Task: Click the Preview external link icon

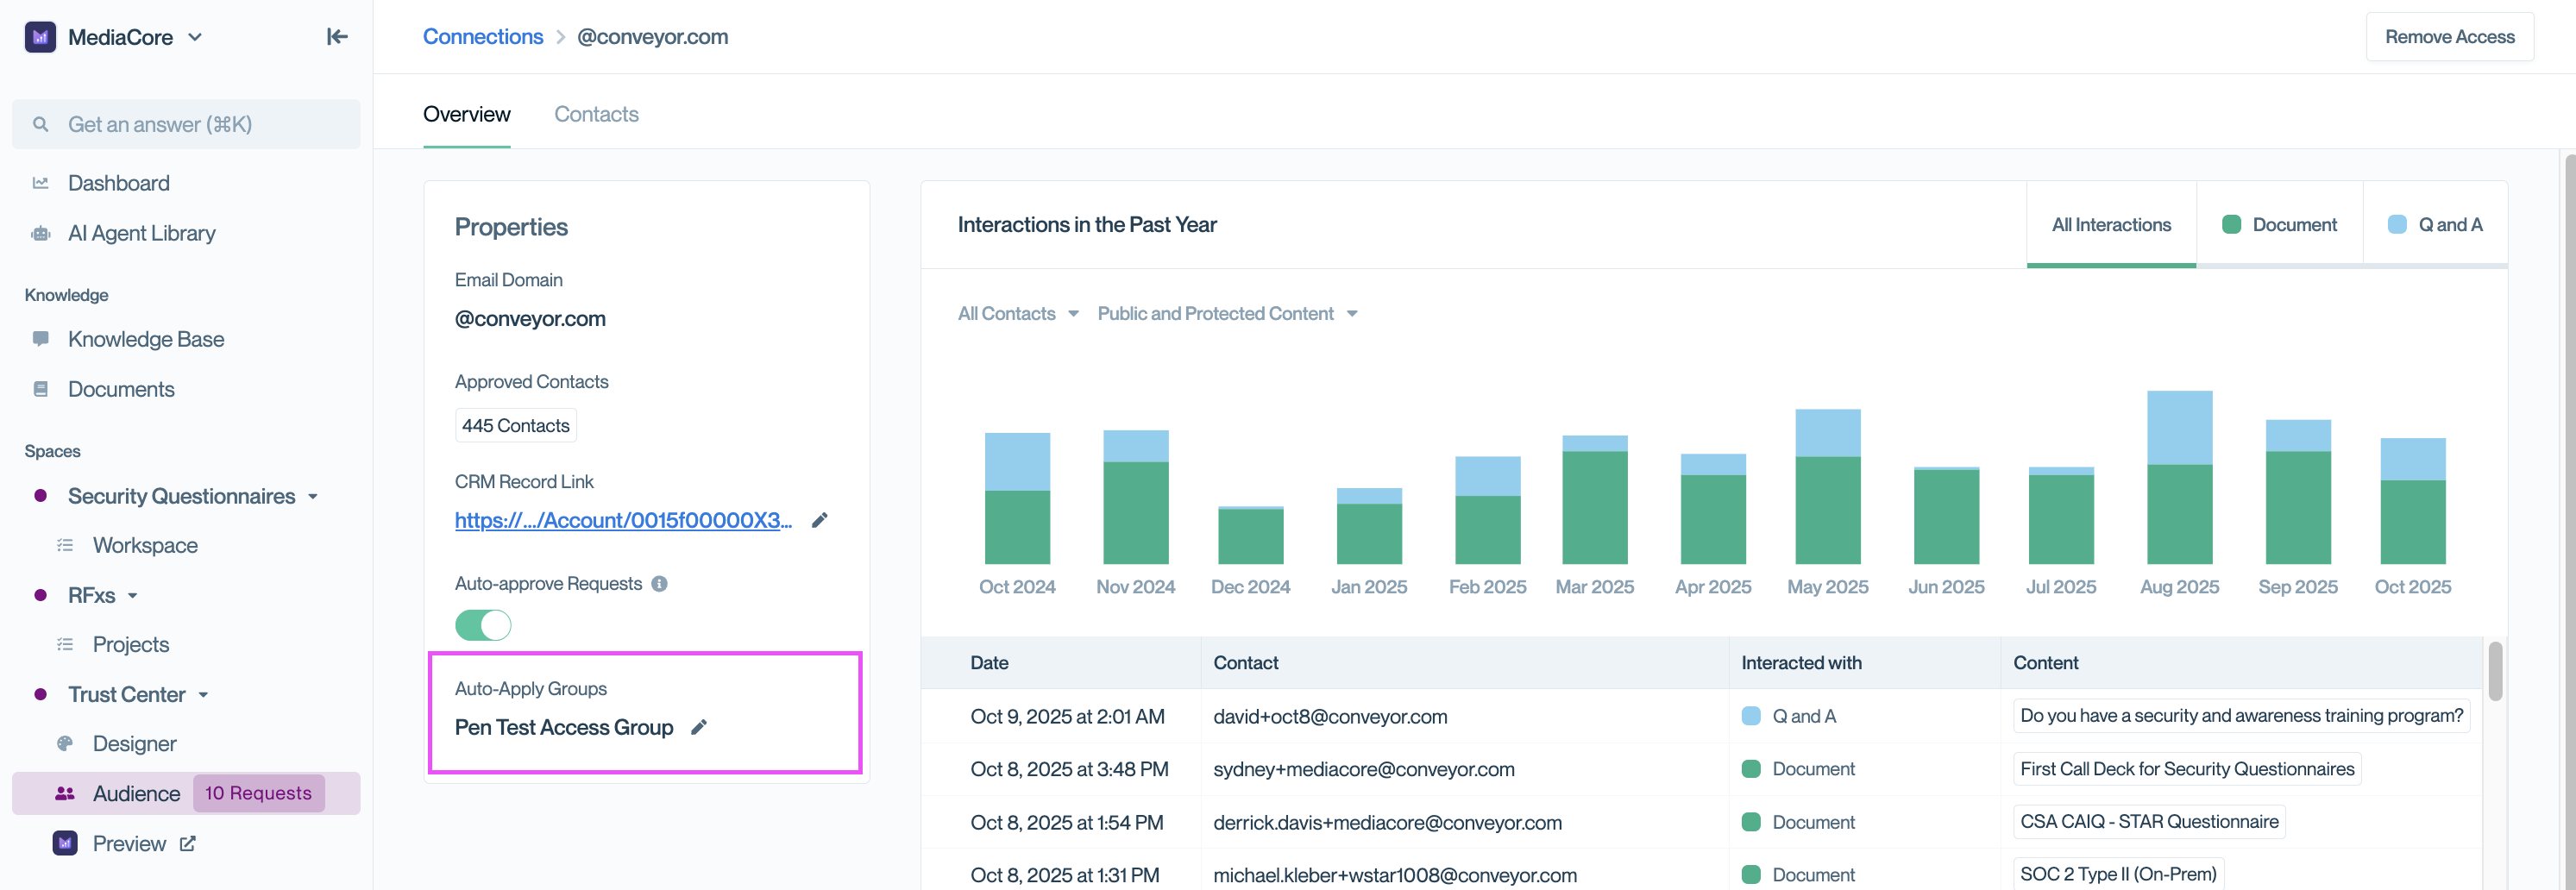Action: click(187, 843)
